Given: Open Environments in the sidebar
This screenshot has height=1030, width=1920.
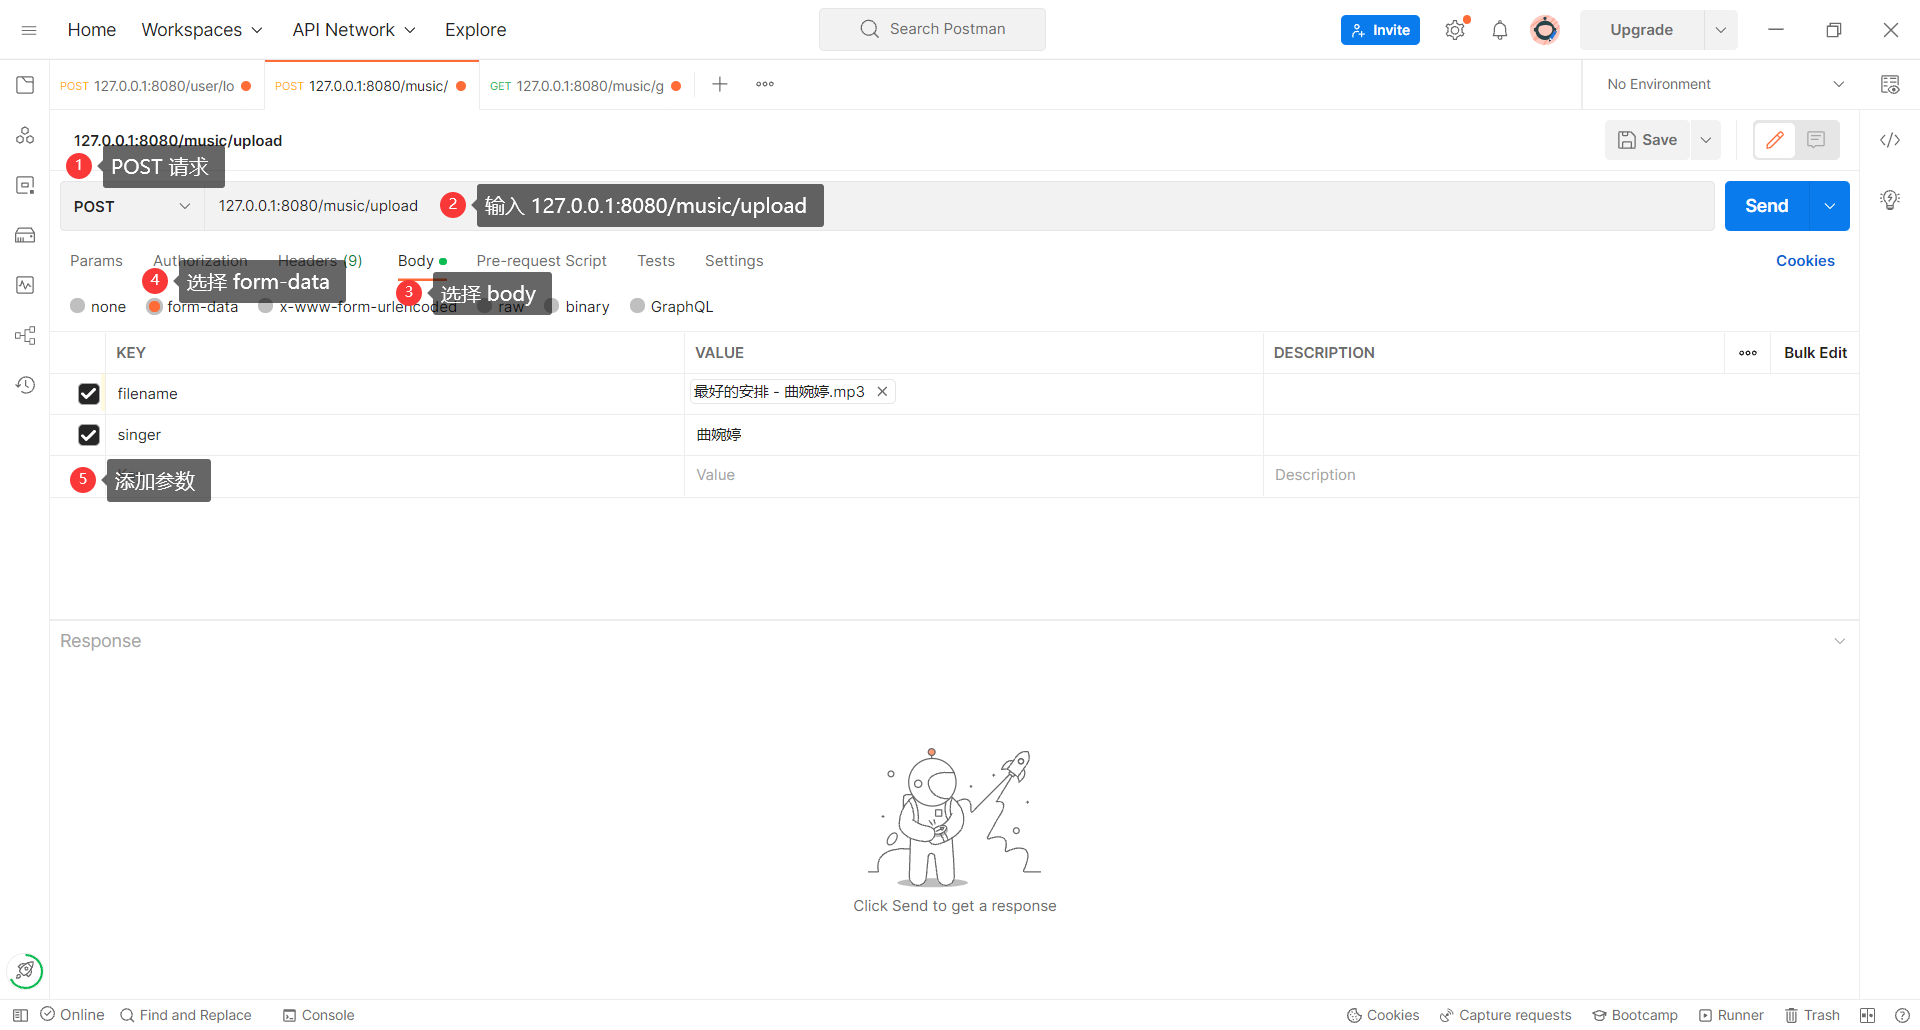Looking at the screenshot, I should [x=25, y=185].
